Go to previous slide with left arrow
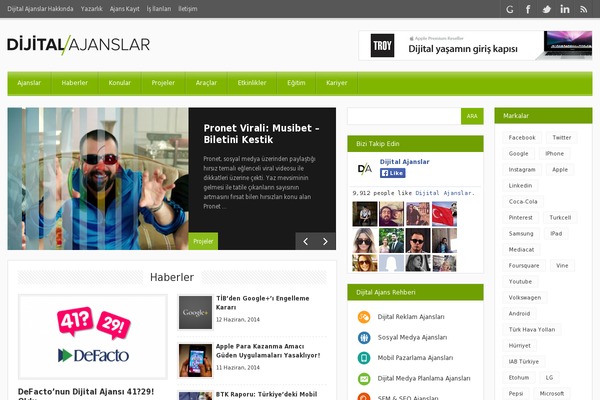Screen dimensions: 600x400 [305, 242]
